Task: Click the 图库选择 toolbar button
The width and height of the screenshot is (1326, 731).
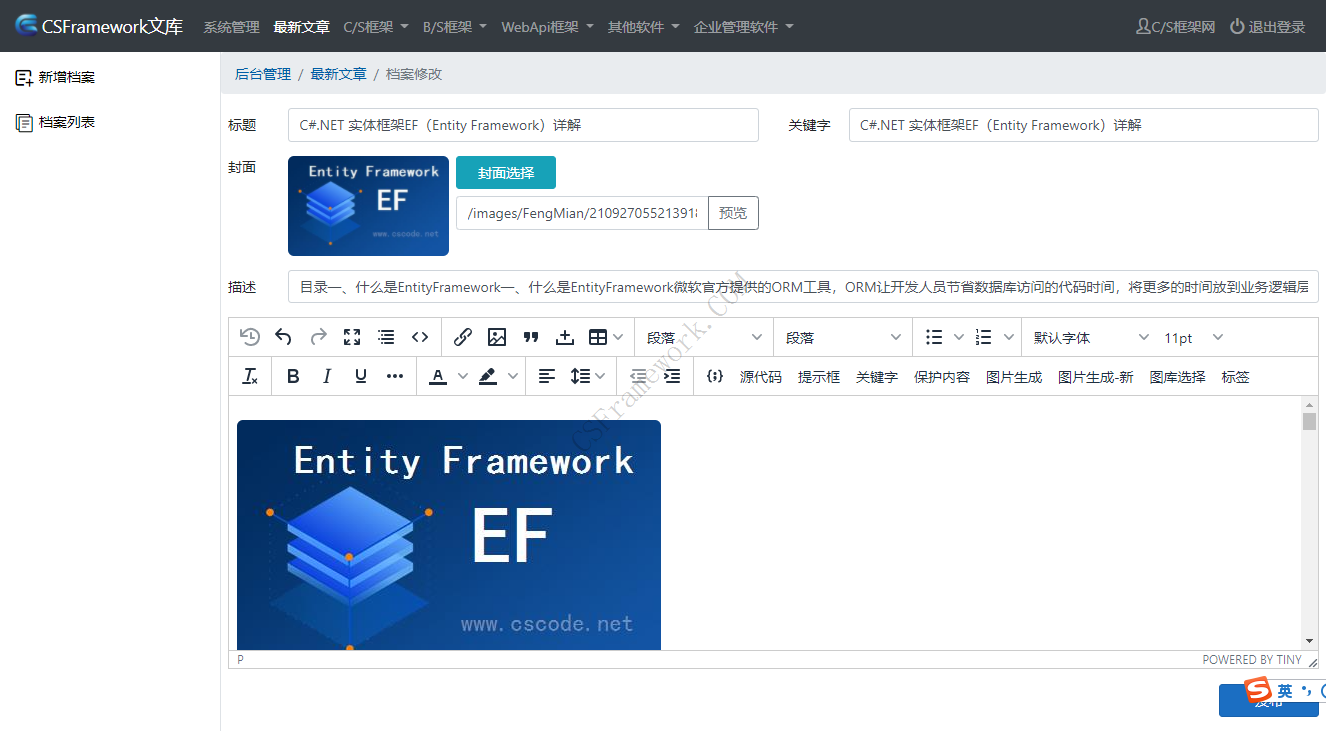Action: [x=1177, y=377]
